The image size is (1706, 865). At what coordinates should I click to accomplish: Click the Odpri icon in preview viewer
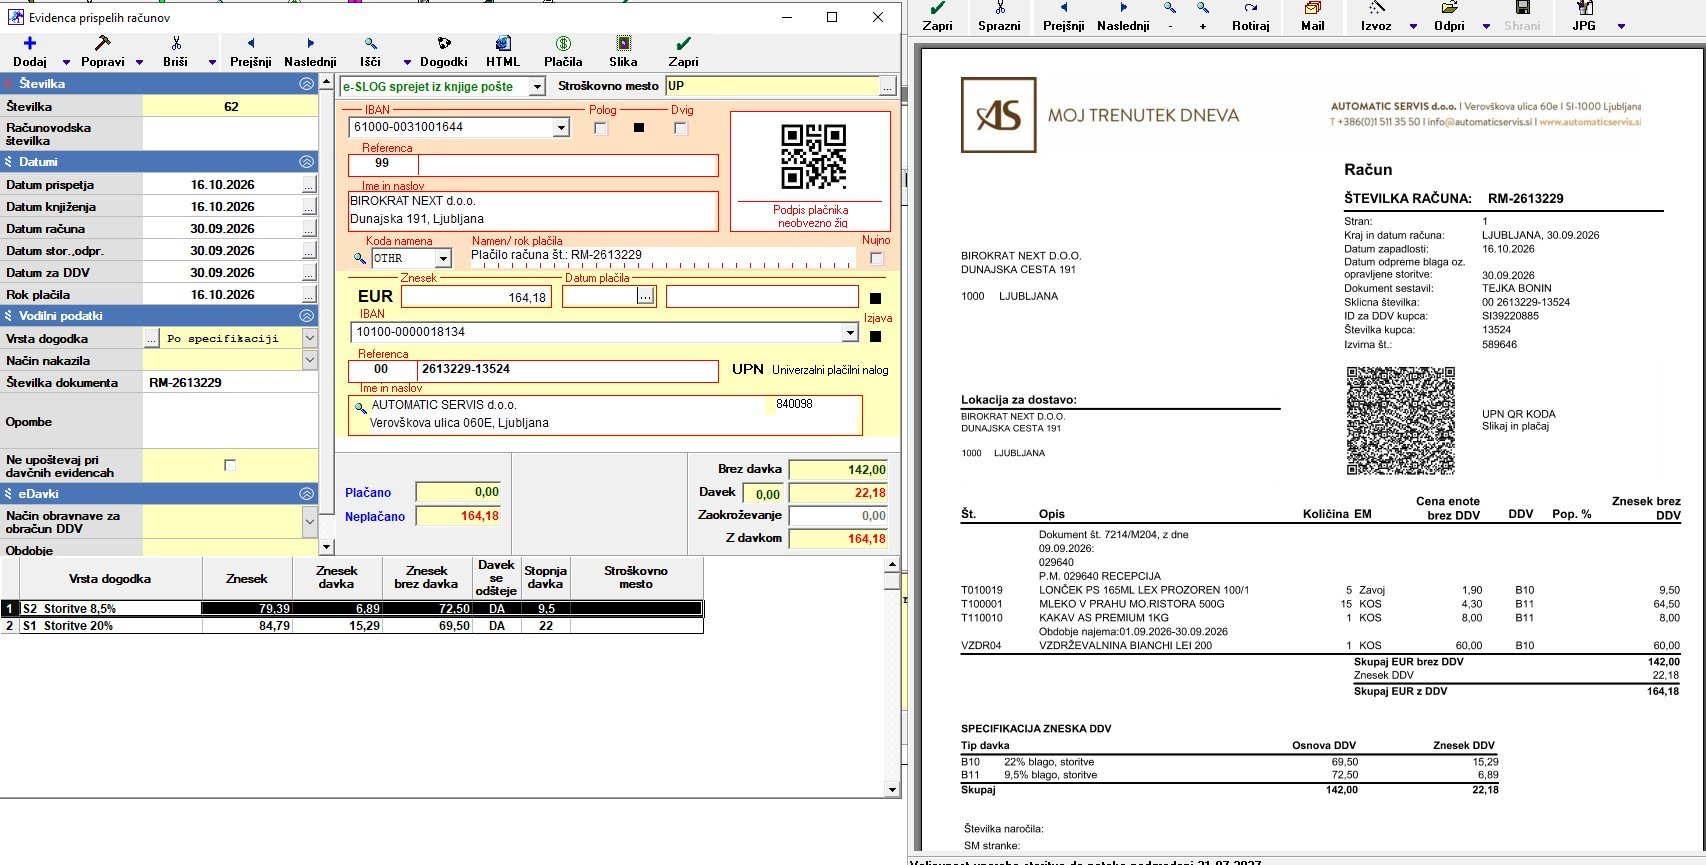tap(1449, 7)
